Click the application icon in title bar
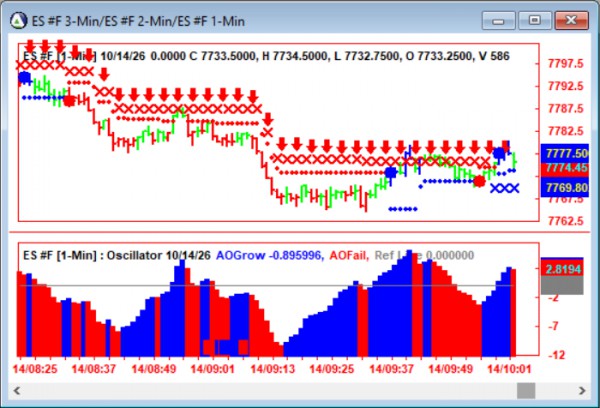 [x=18, y=20]
